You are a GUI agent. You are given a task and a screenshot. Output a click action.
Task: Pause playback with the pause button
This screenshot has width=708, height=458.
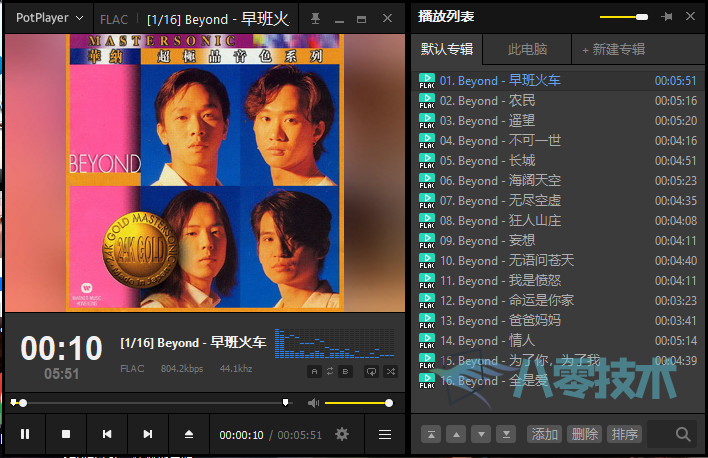[x=25, y=434]
